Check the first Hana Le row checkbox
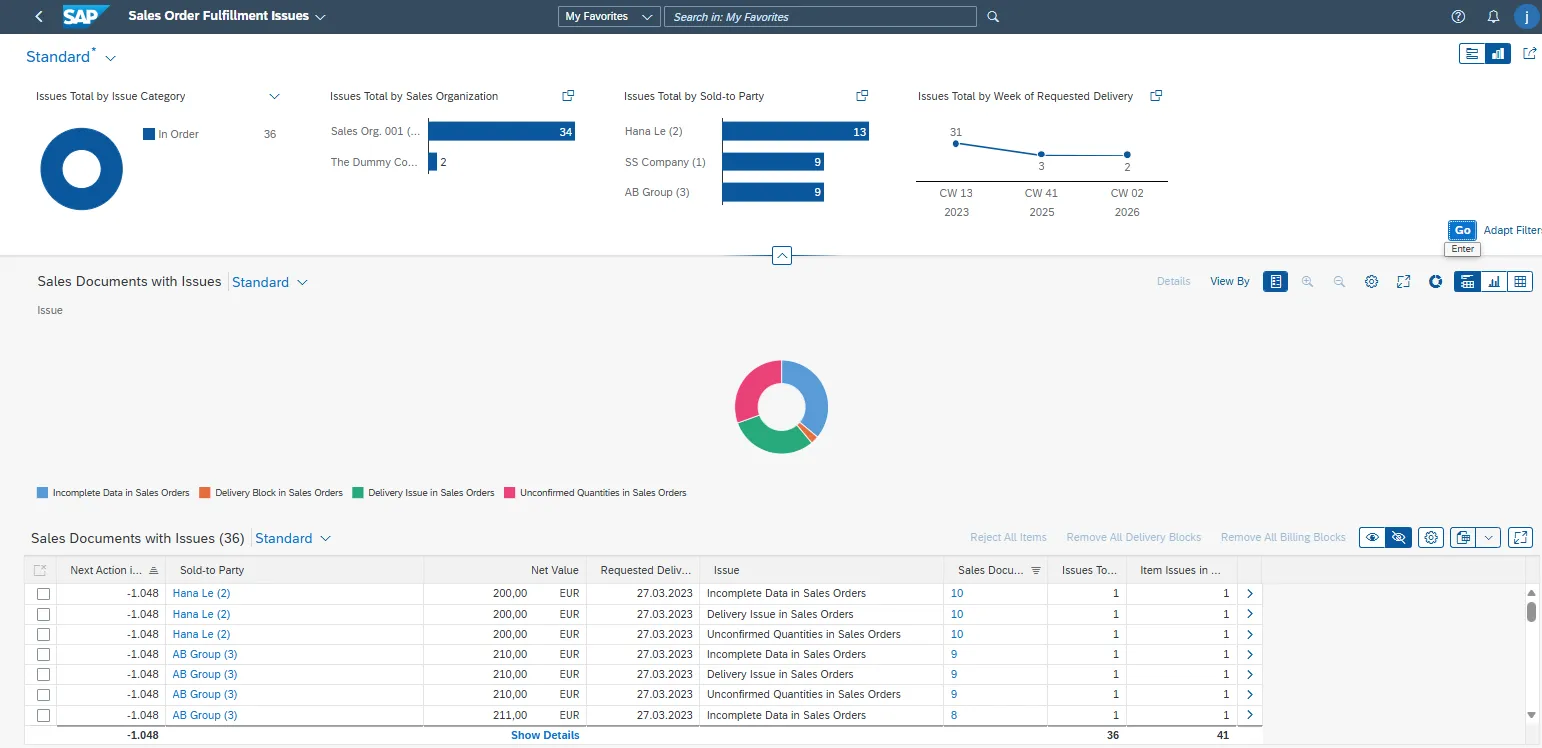Screen dimensions: 1542x748 click(43, 594)
